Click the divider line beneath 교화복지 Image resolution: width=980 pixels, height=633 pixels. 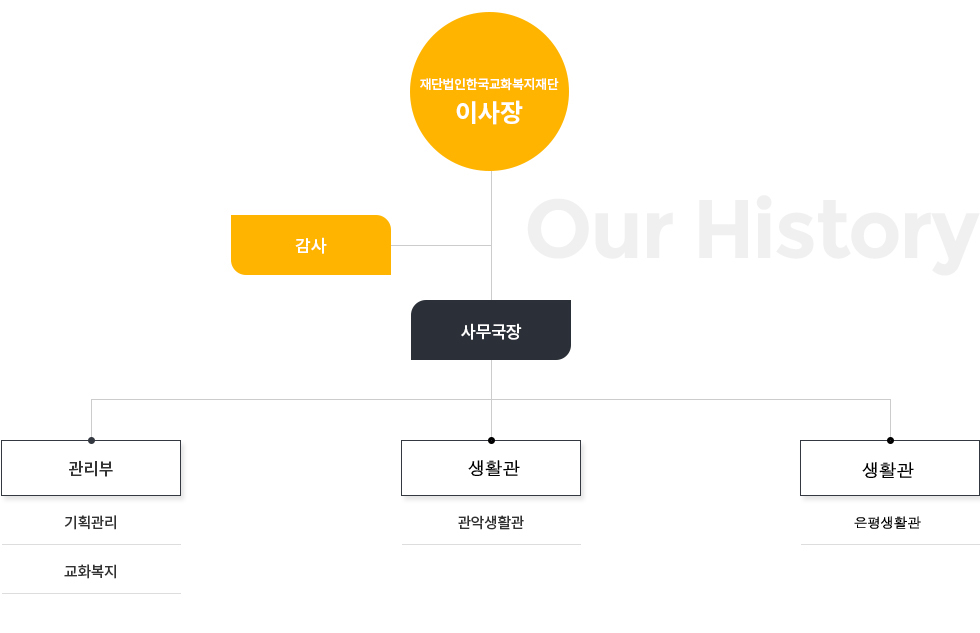point(91,594)
